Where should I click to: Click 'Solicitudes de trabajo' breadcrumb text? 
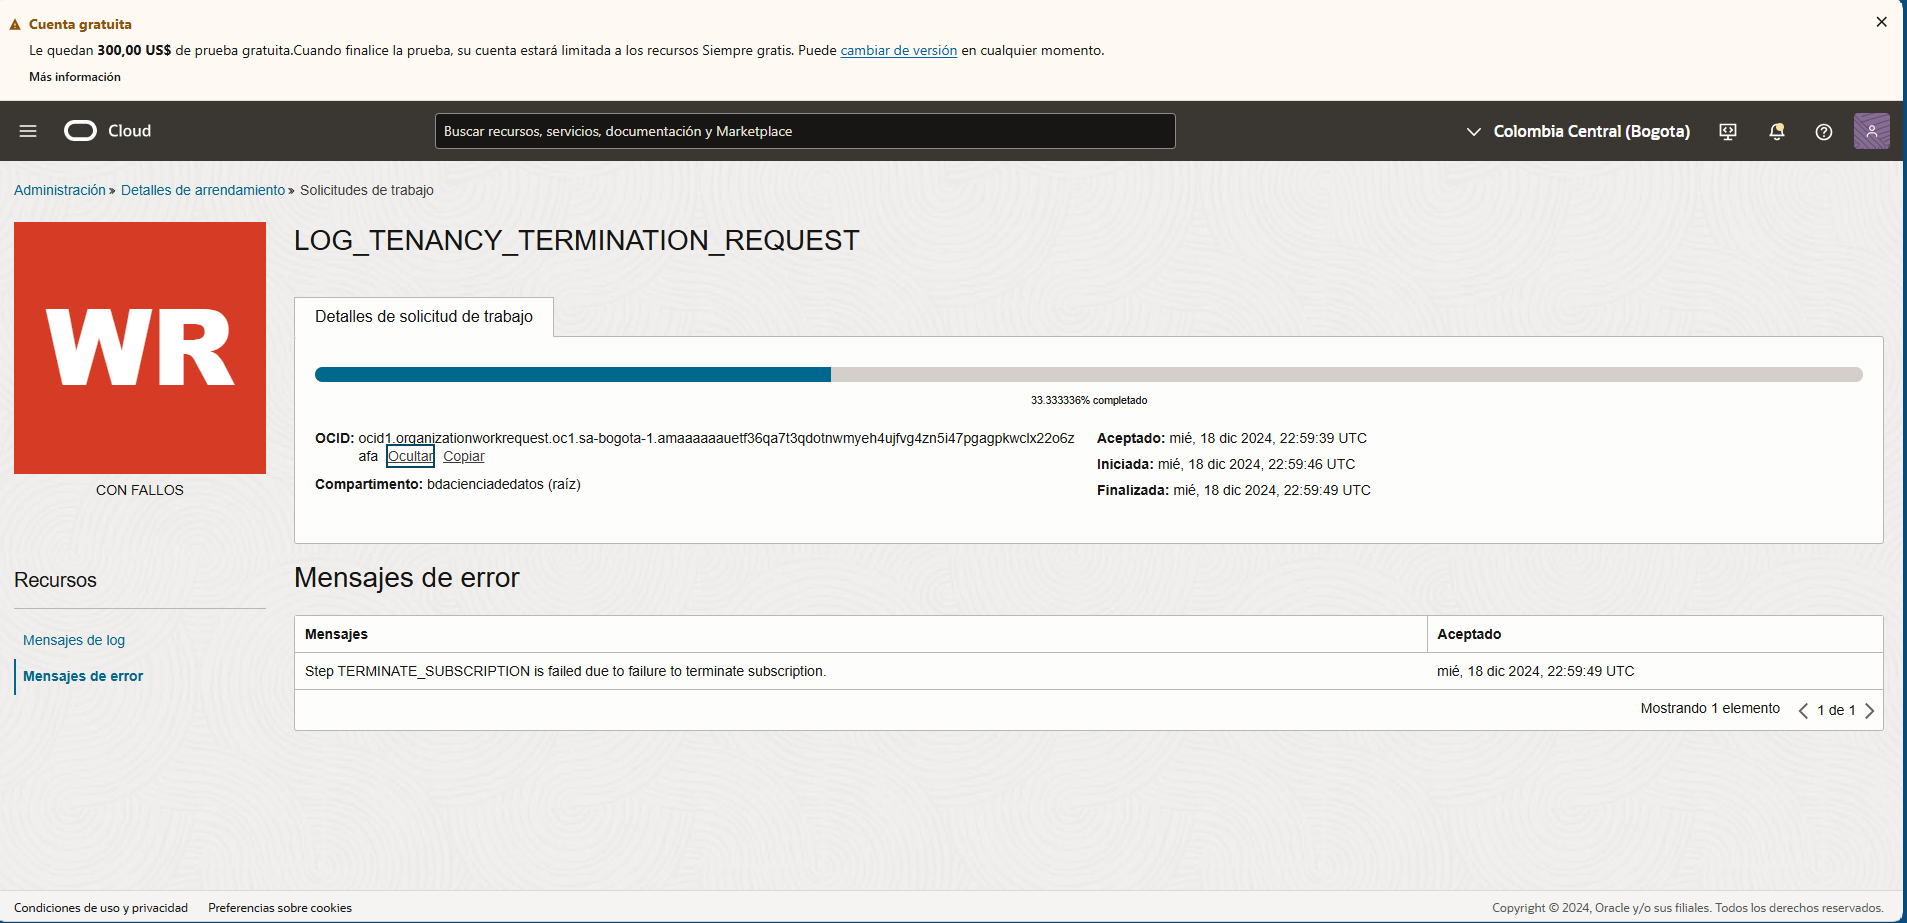(367, 190)
